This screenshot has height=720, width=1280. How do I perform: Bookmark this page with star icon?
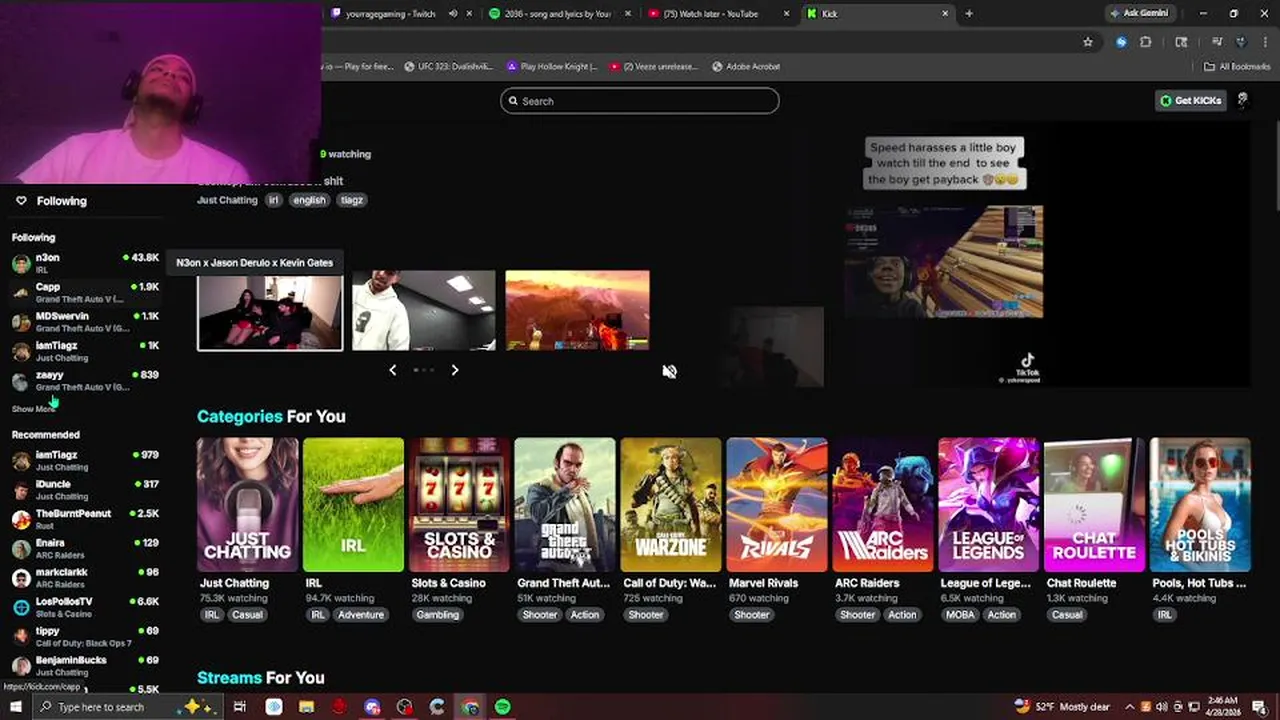click(x=1088, y=42)
